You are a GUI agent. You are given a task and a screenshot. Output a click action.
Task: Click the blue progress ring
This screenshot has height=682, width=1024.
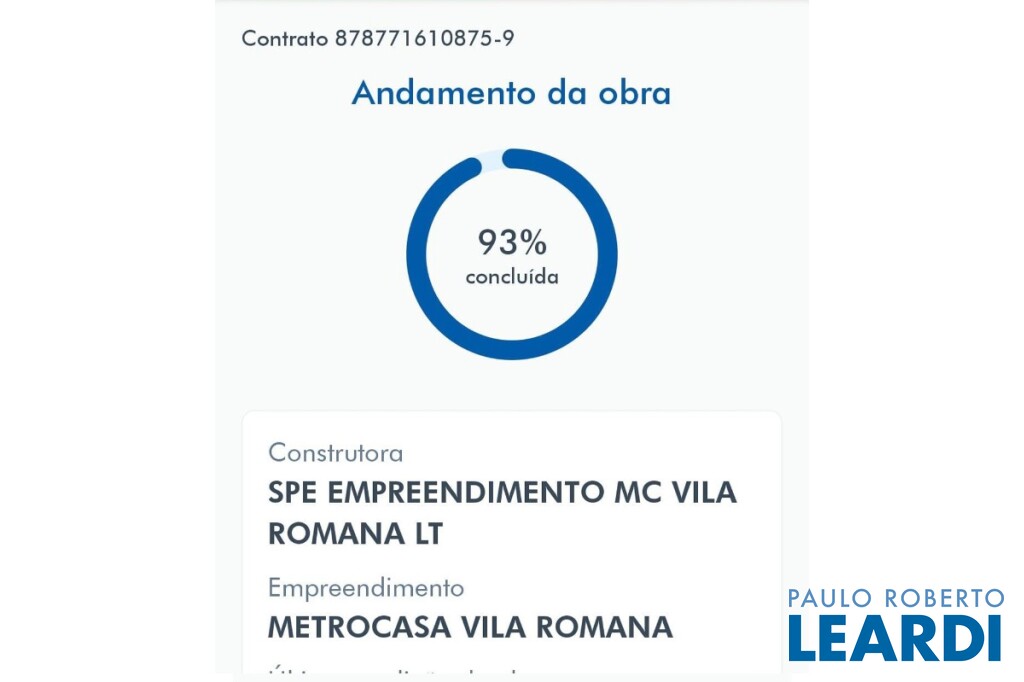[420, 300]
